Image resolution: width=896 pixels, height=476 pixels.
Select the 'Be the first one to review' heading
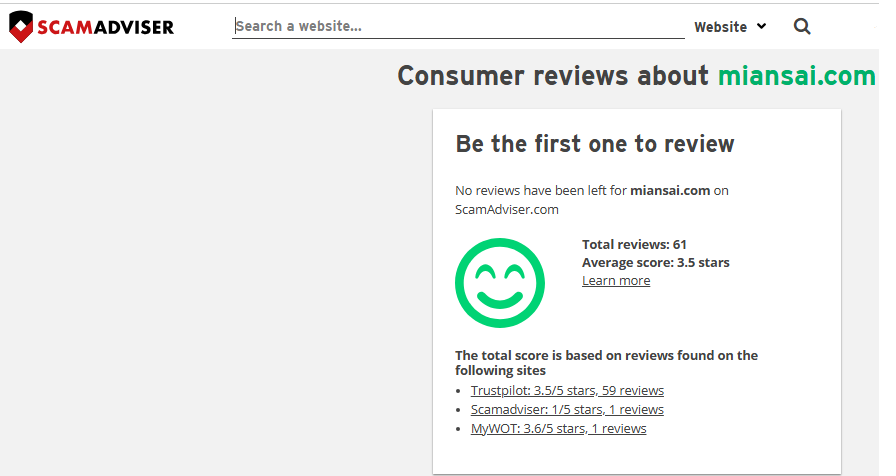point(594,144)
